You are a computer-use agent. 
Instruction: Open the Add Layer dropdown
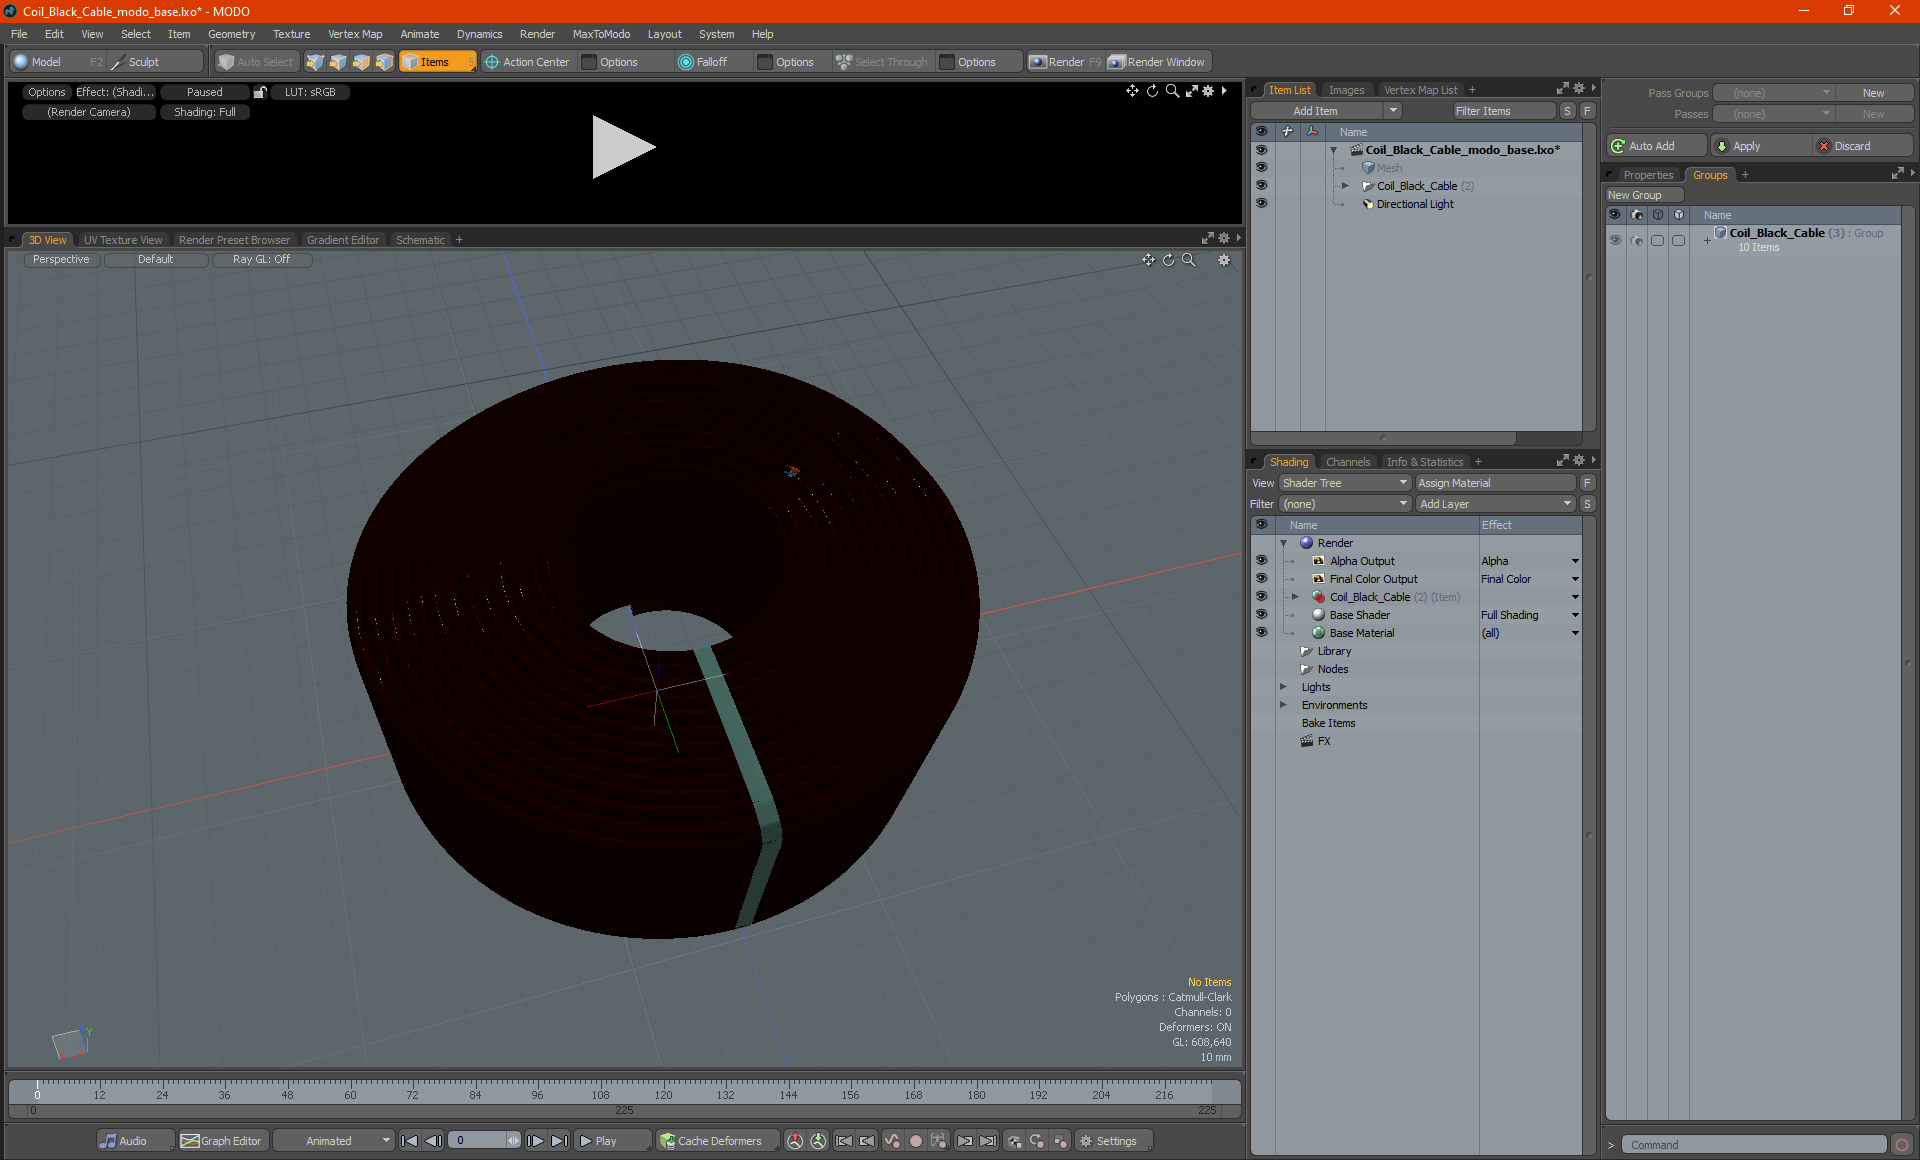tap(1494, 504)
